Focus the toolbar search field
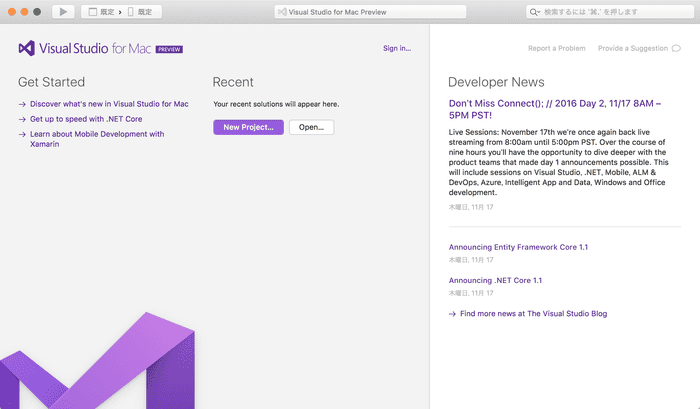The width and height of the screenshot is (700, 409). (x=610, y=12)
